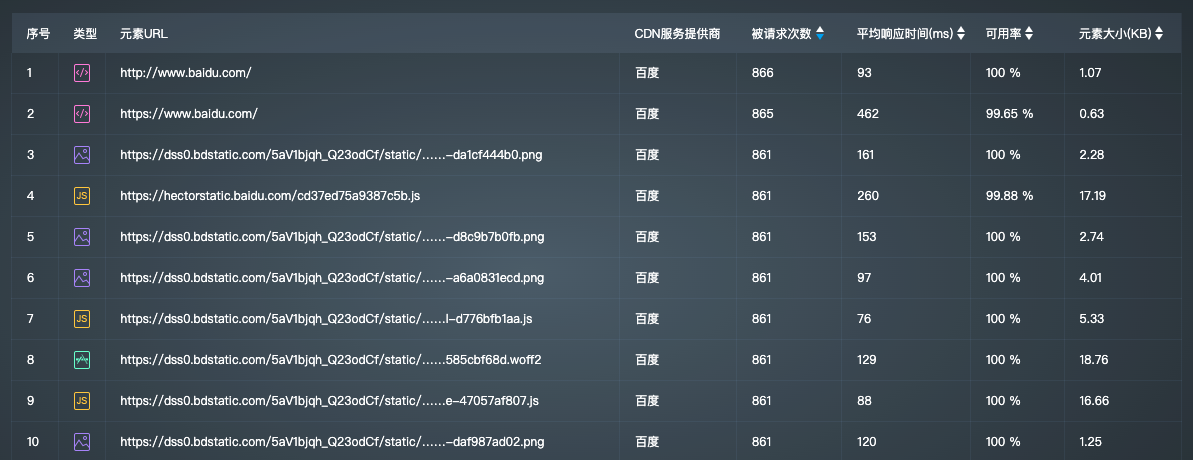1193x460 pixels.
Task: Open the hectorstatic.baidu.com cd37ed75a9387c5b.js URL
Action: coord(270,196)
